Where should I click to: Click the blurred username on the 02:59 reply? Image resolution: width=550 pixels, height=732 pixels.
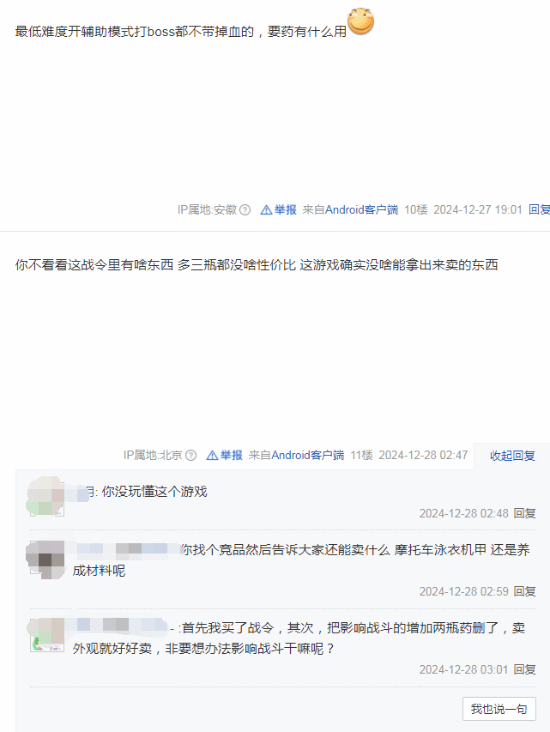[x=126, y=549]
